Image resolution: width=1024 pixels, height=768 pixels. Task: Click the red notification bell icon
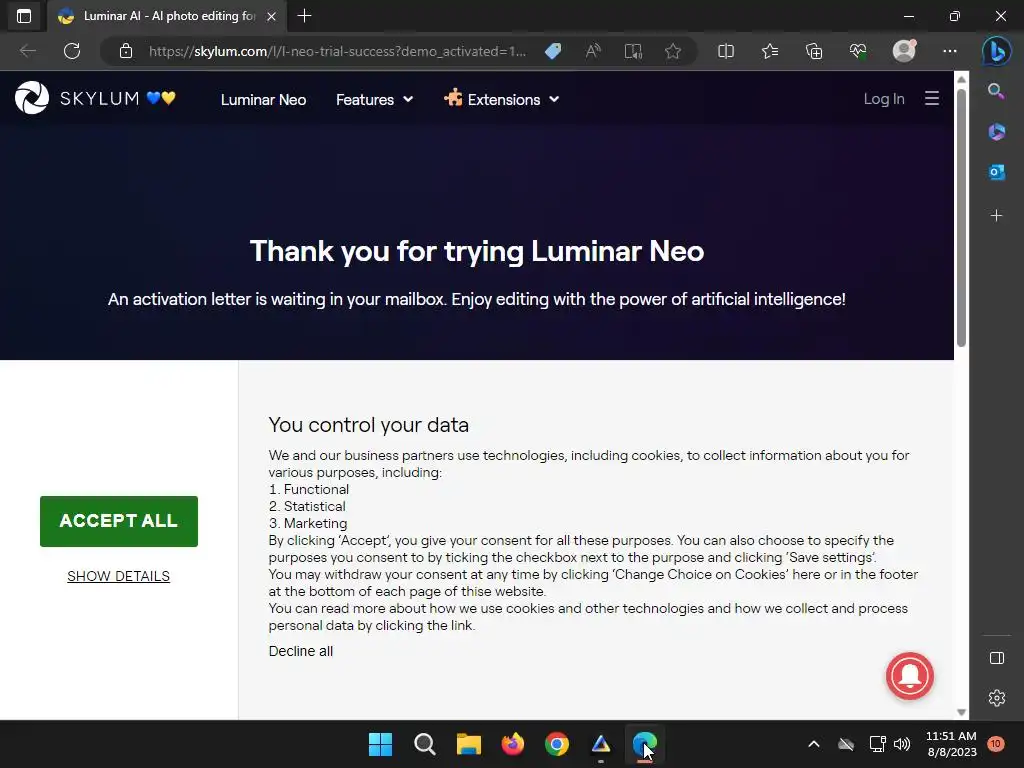click(910, 676)
